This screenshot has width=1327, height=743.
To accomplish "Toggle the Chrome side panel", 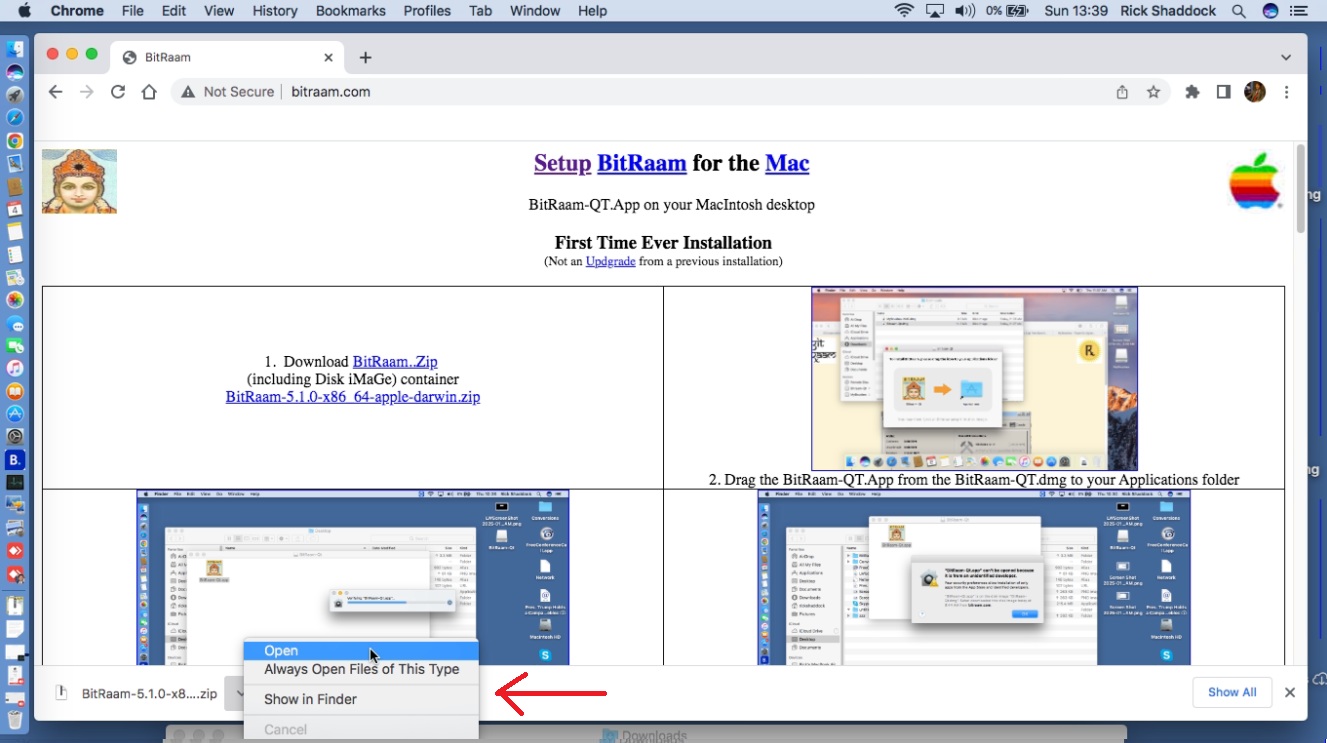I will (x=1223, y=92).
